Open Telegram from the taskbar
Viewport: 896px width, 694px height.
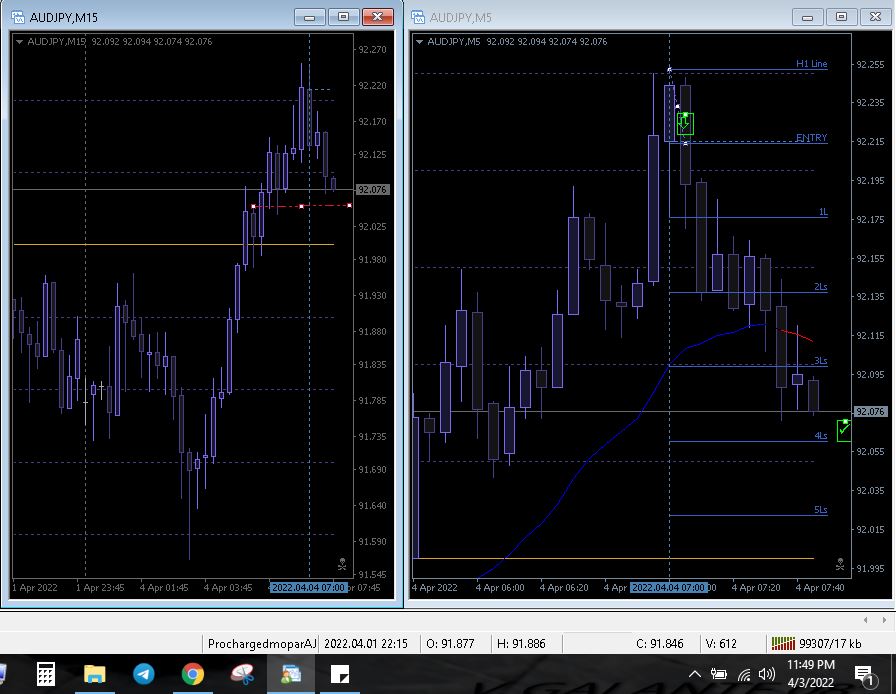(x=143, y=675)
